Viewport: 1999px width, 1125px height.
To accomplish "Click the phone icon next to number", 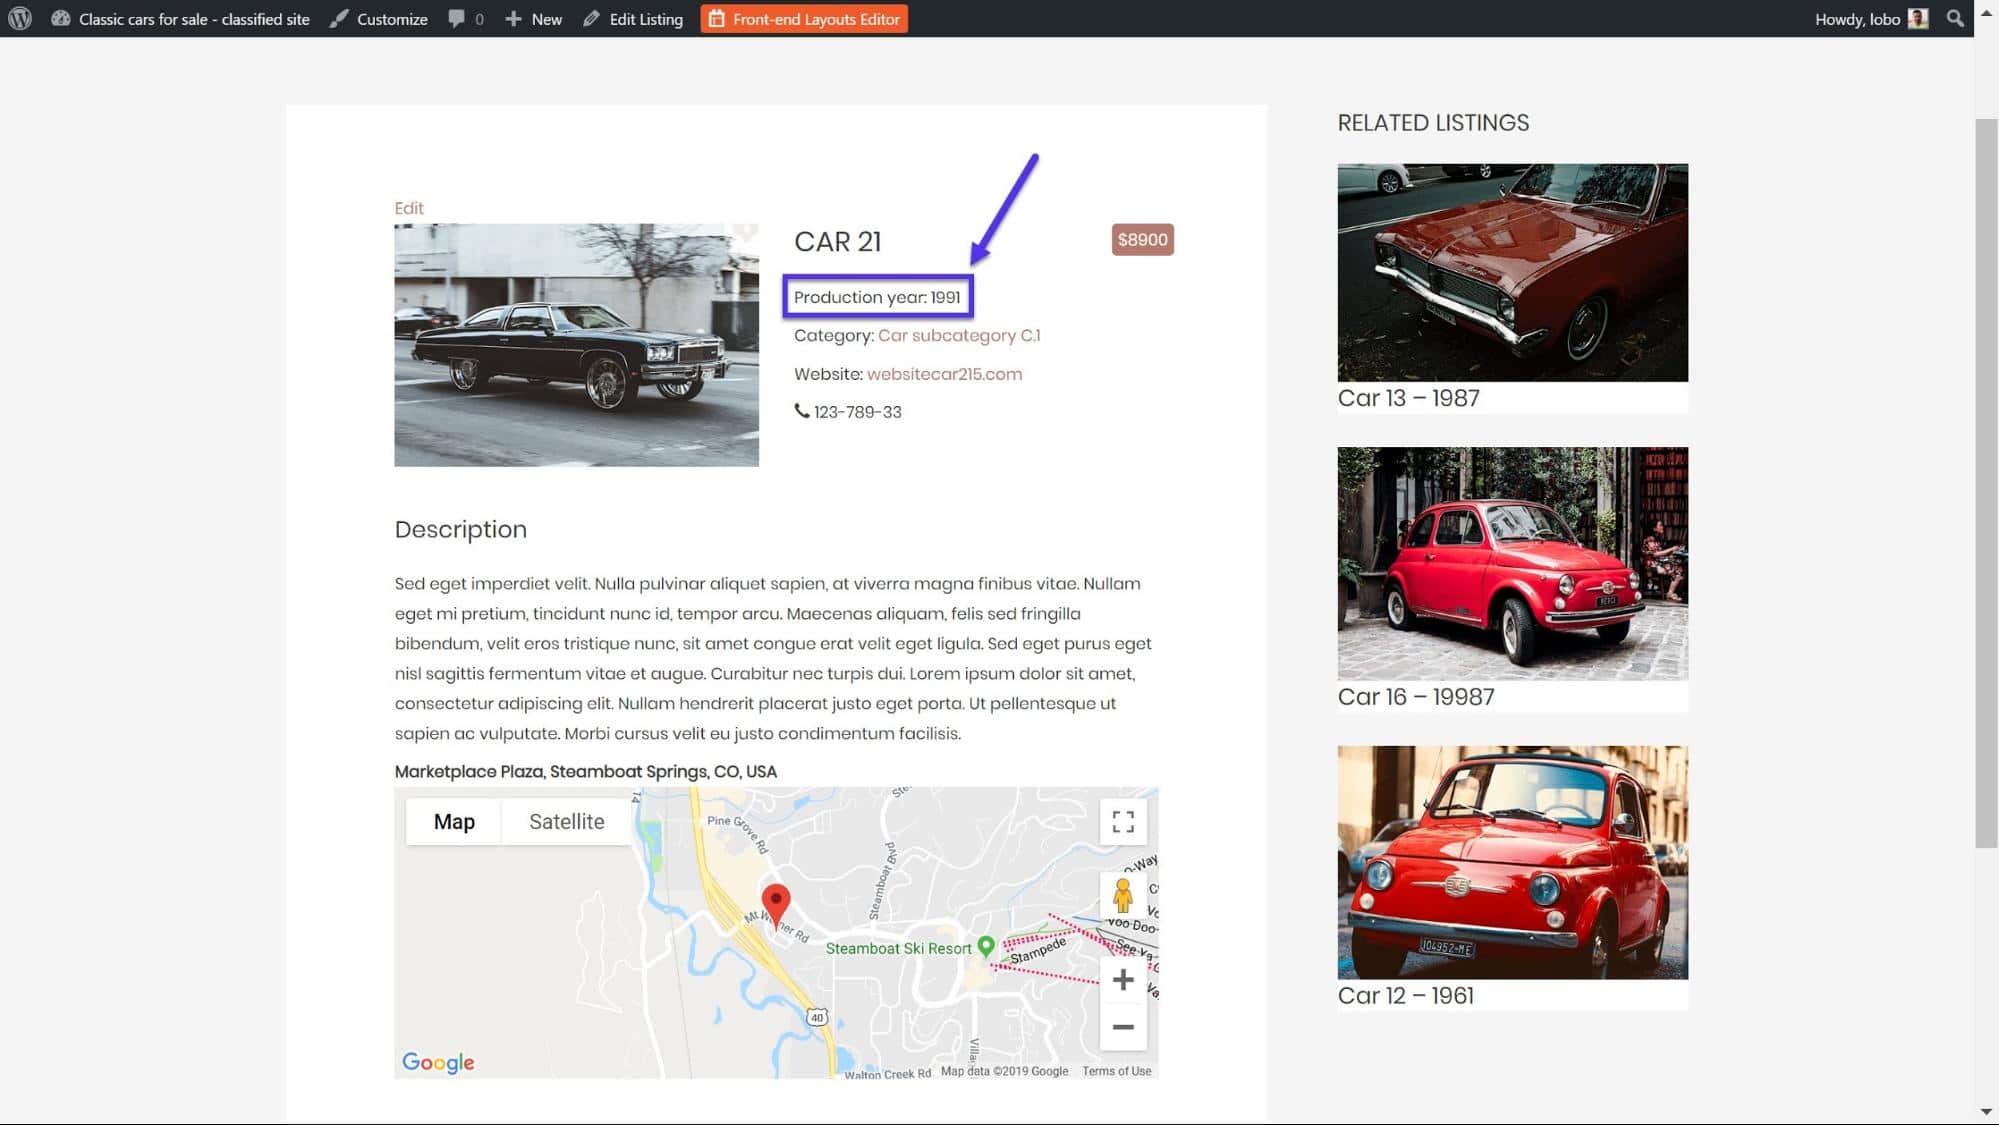I will [799, 411].
